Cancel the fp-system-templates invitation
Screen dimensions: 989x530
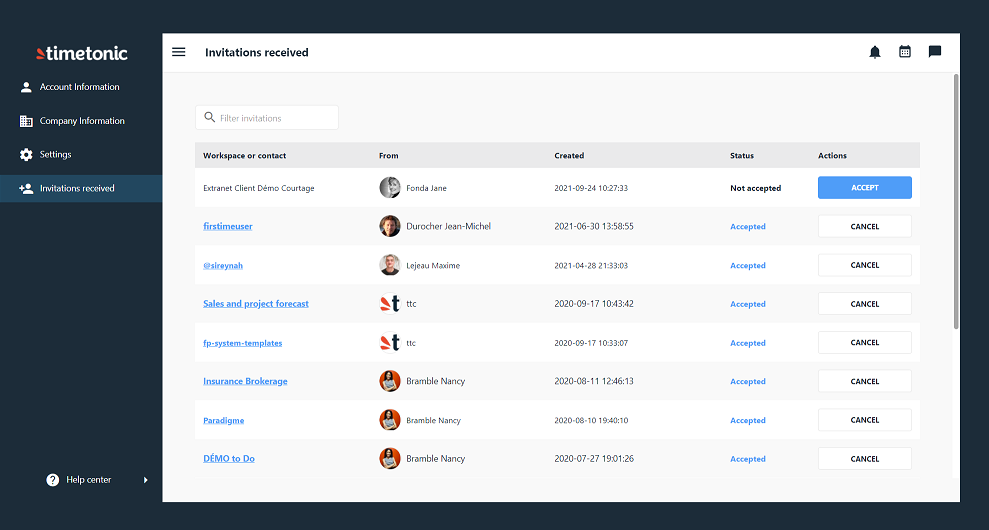(864, 343)
